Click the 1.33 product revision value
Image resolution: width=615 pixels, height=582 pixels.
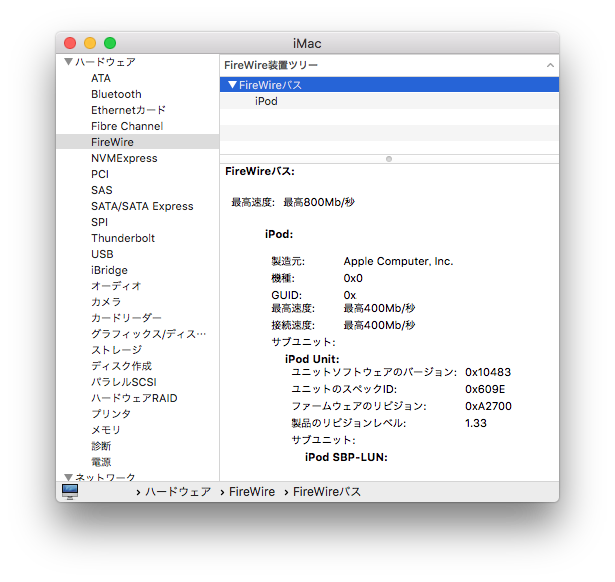(x=476, y=423)
